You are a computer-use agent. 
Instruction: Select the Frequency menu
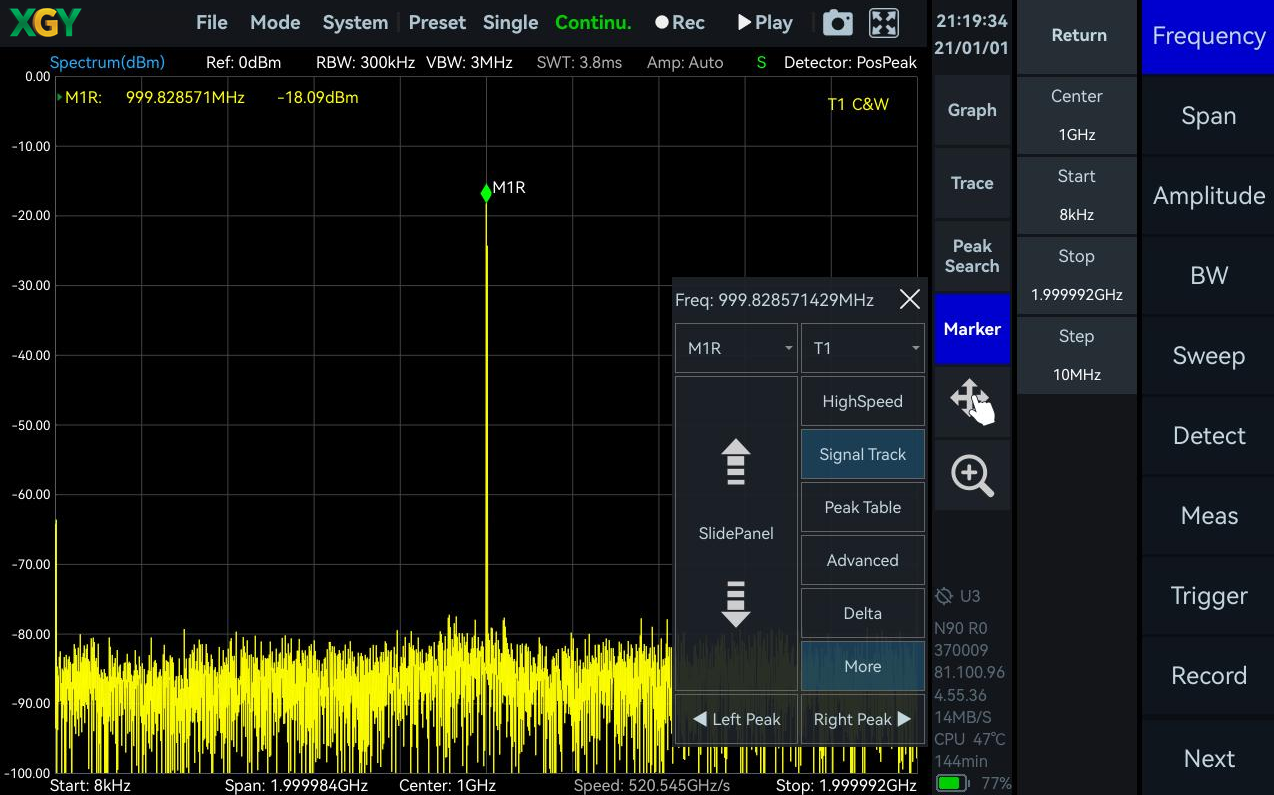[1208, 36]
